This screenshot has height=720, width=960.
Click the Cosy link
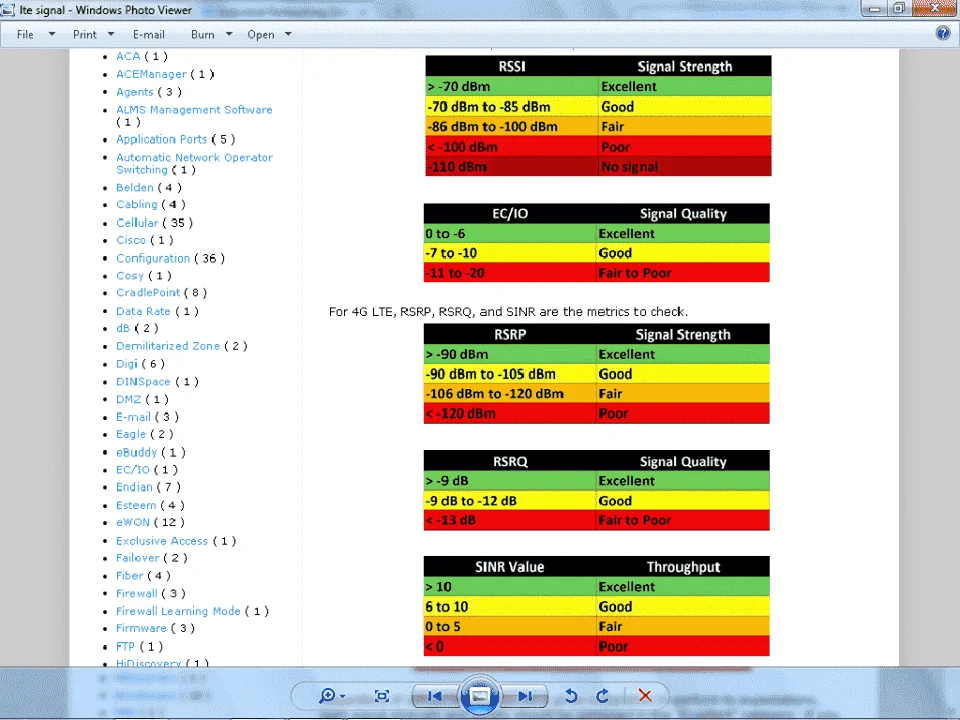130,276
